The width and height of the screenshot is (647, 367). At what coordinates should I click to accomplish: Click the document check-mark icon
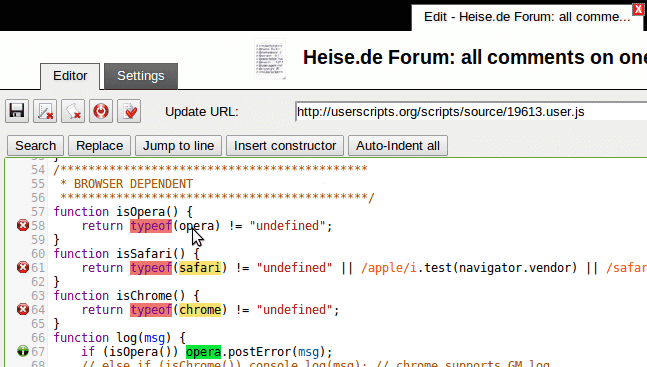click(x=129, y=111)
